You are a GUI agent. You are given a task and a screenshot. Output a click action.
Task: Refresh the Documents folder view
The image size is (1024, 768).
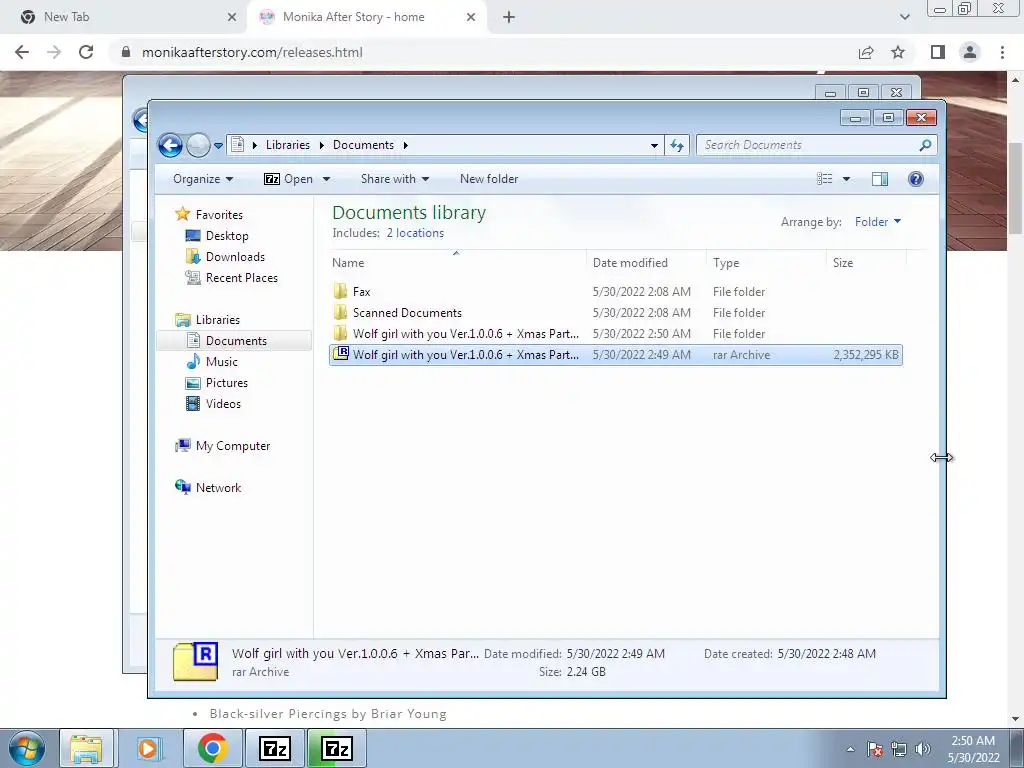point(677,145)
